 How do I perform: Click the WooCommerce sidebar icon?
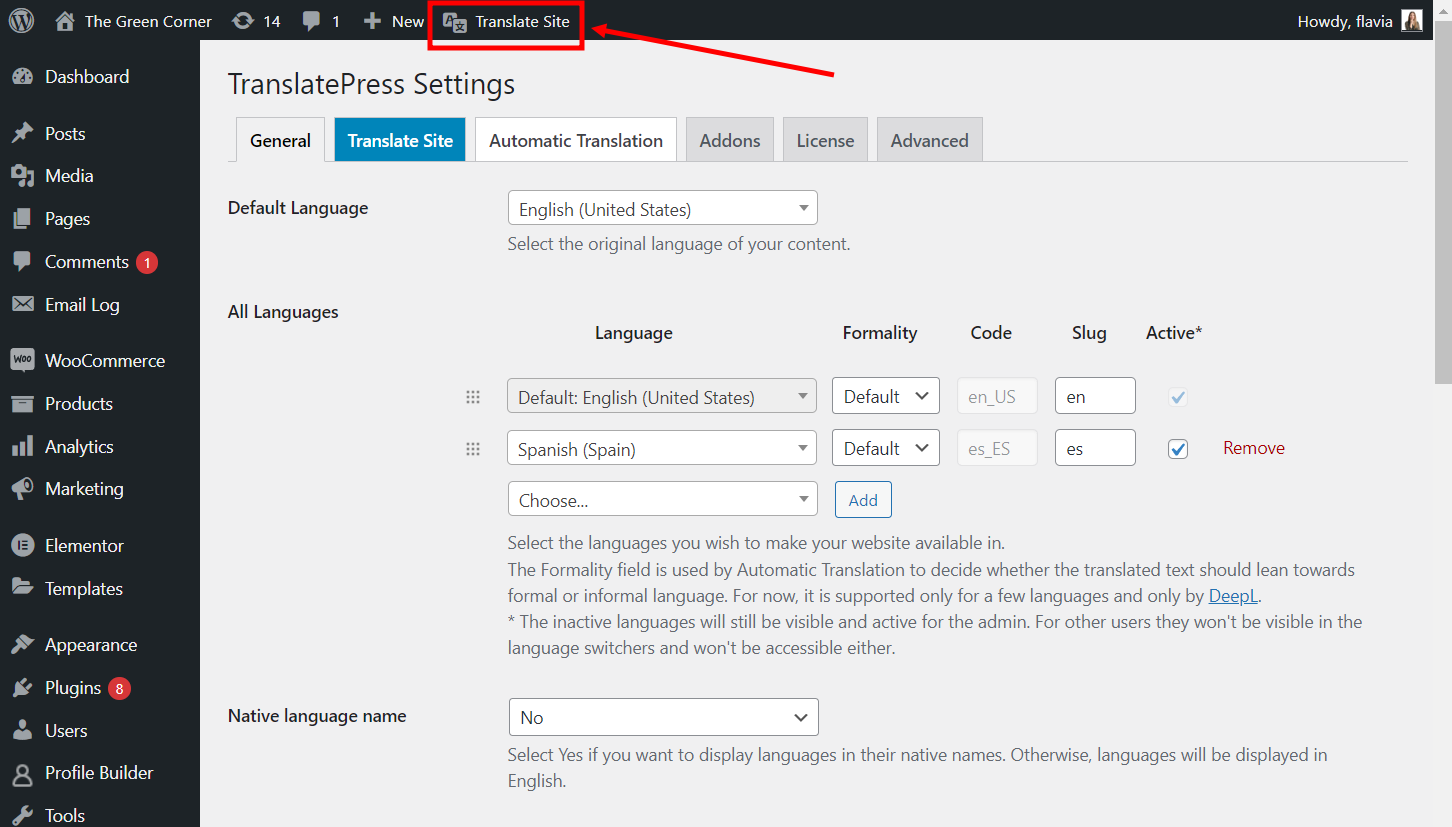(22, 360)
